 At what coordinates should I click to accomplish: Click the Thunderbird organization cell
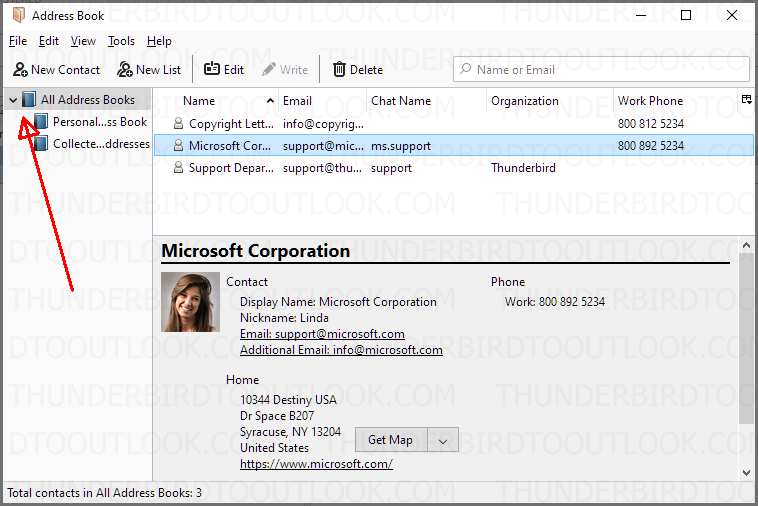click(x=523, y=168)
